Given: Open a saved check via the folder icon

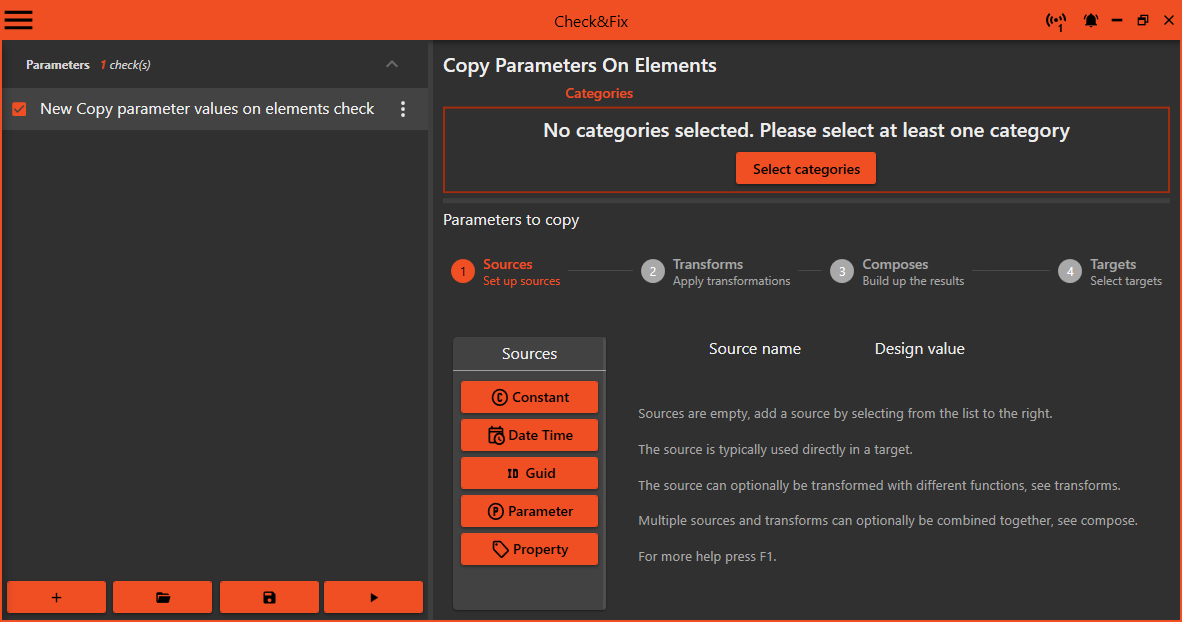Looking at the screenshot, I should coord(162,597).
